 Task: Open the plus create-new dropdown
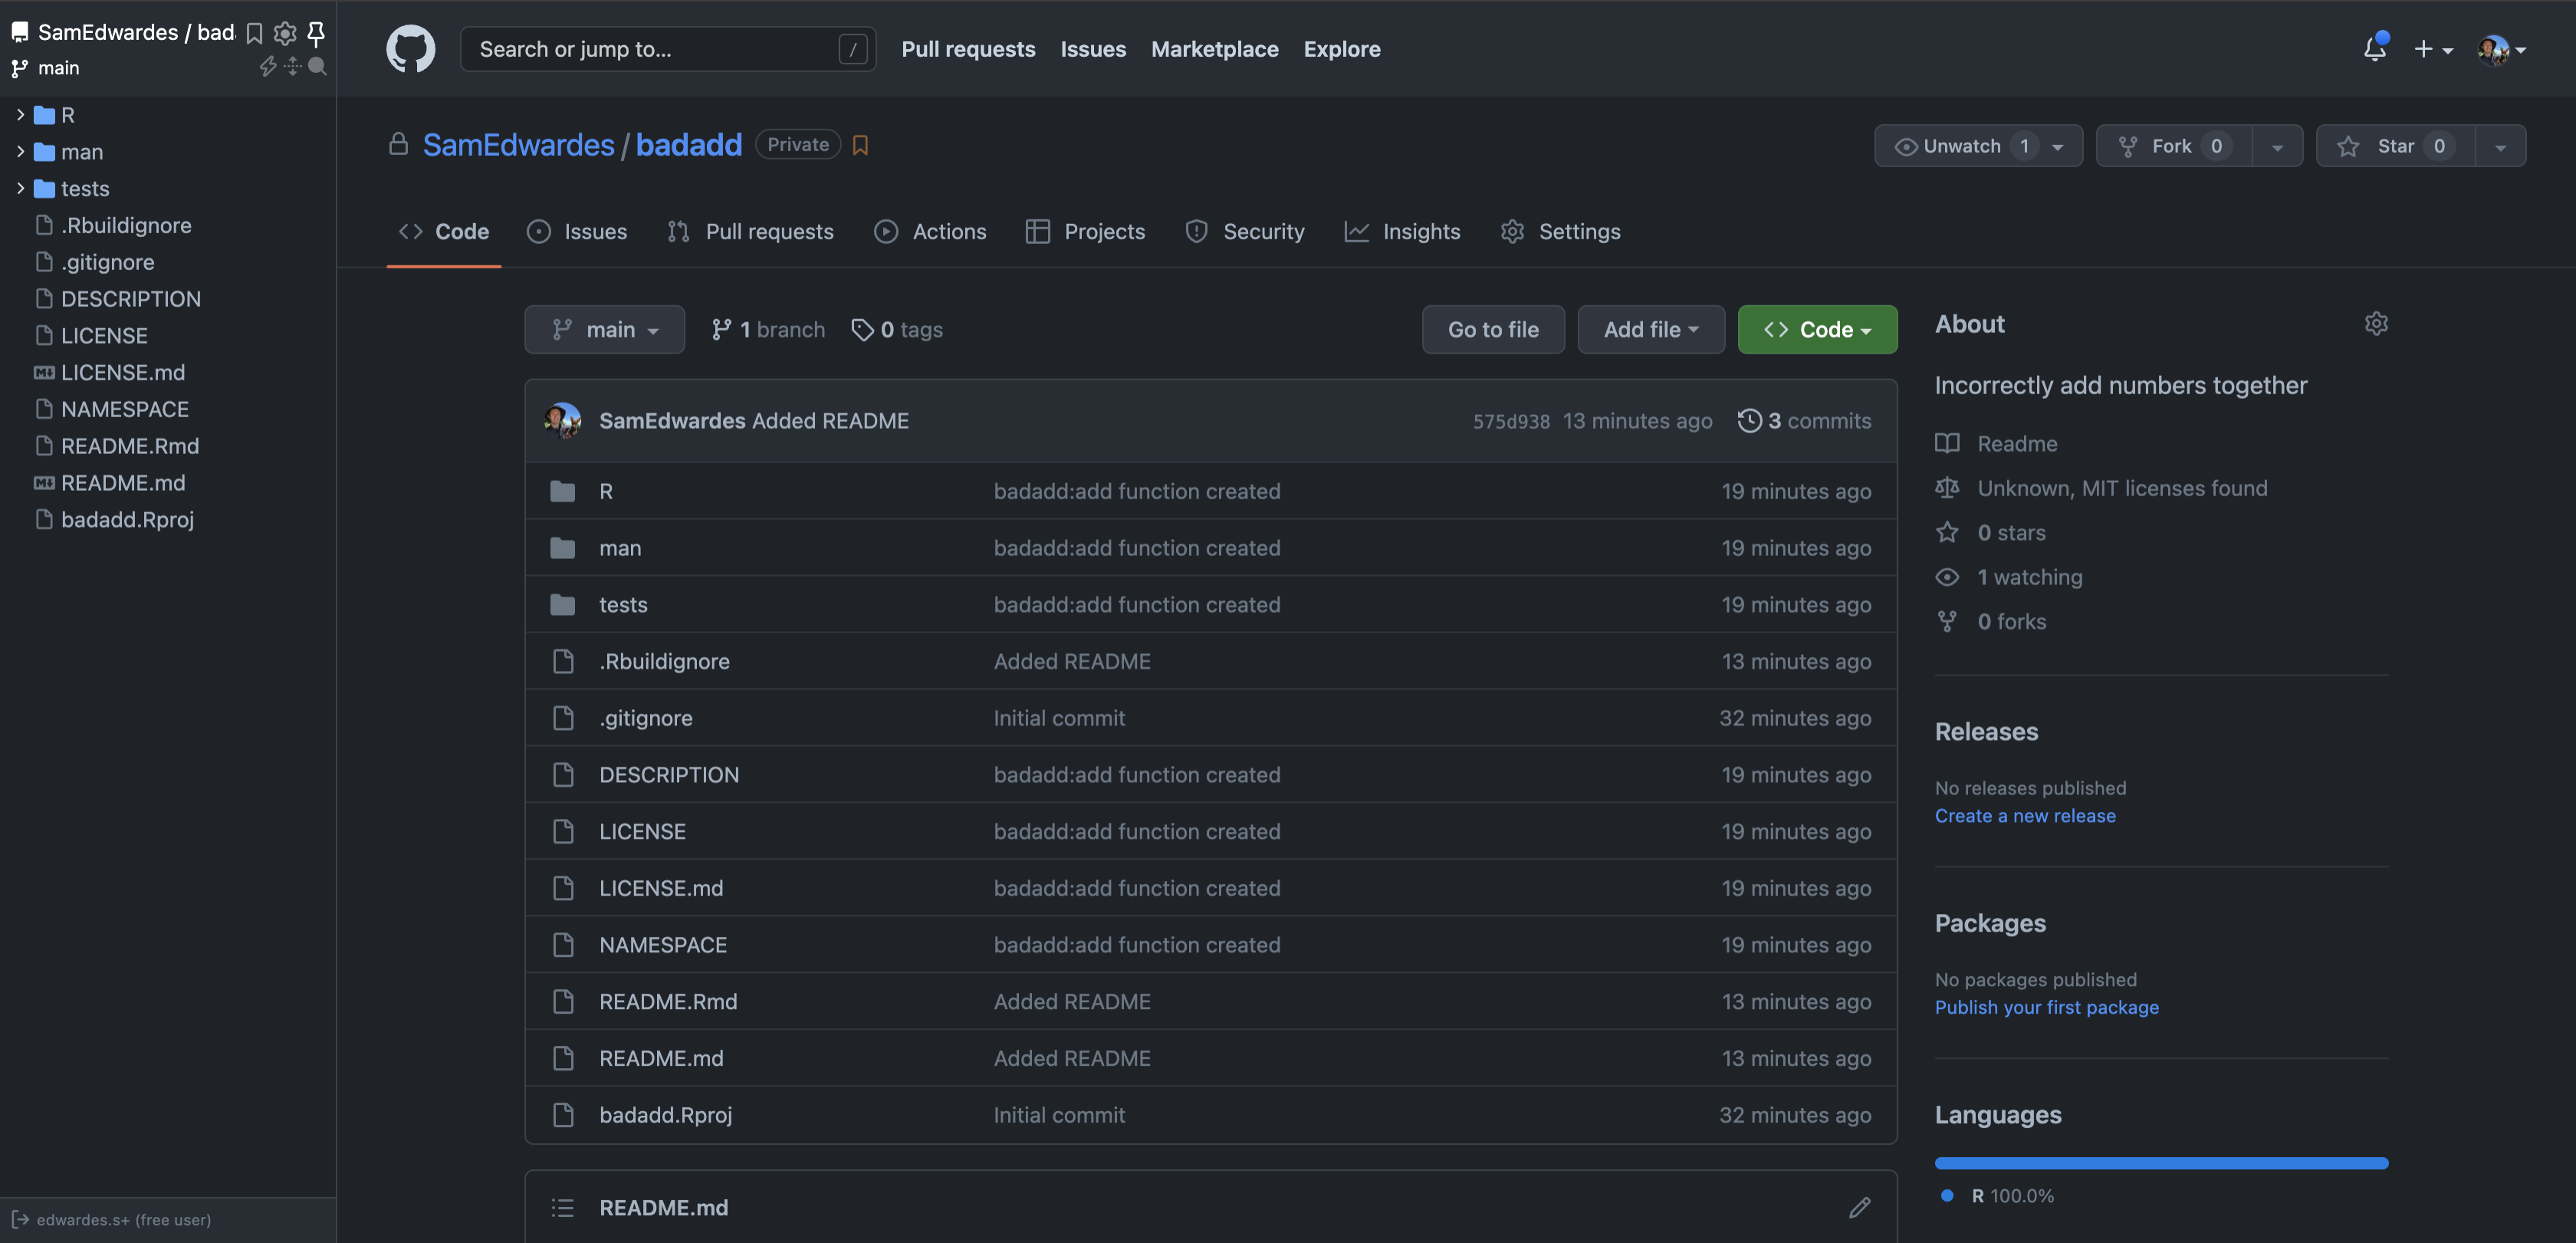tap(2433, 48)
